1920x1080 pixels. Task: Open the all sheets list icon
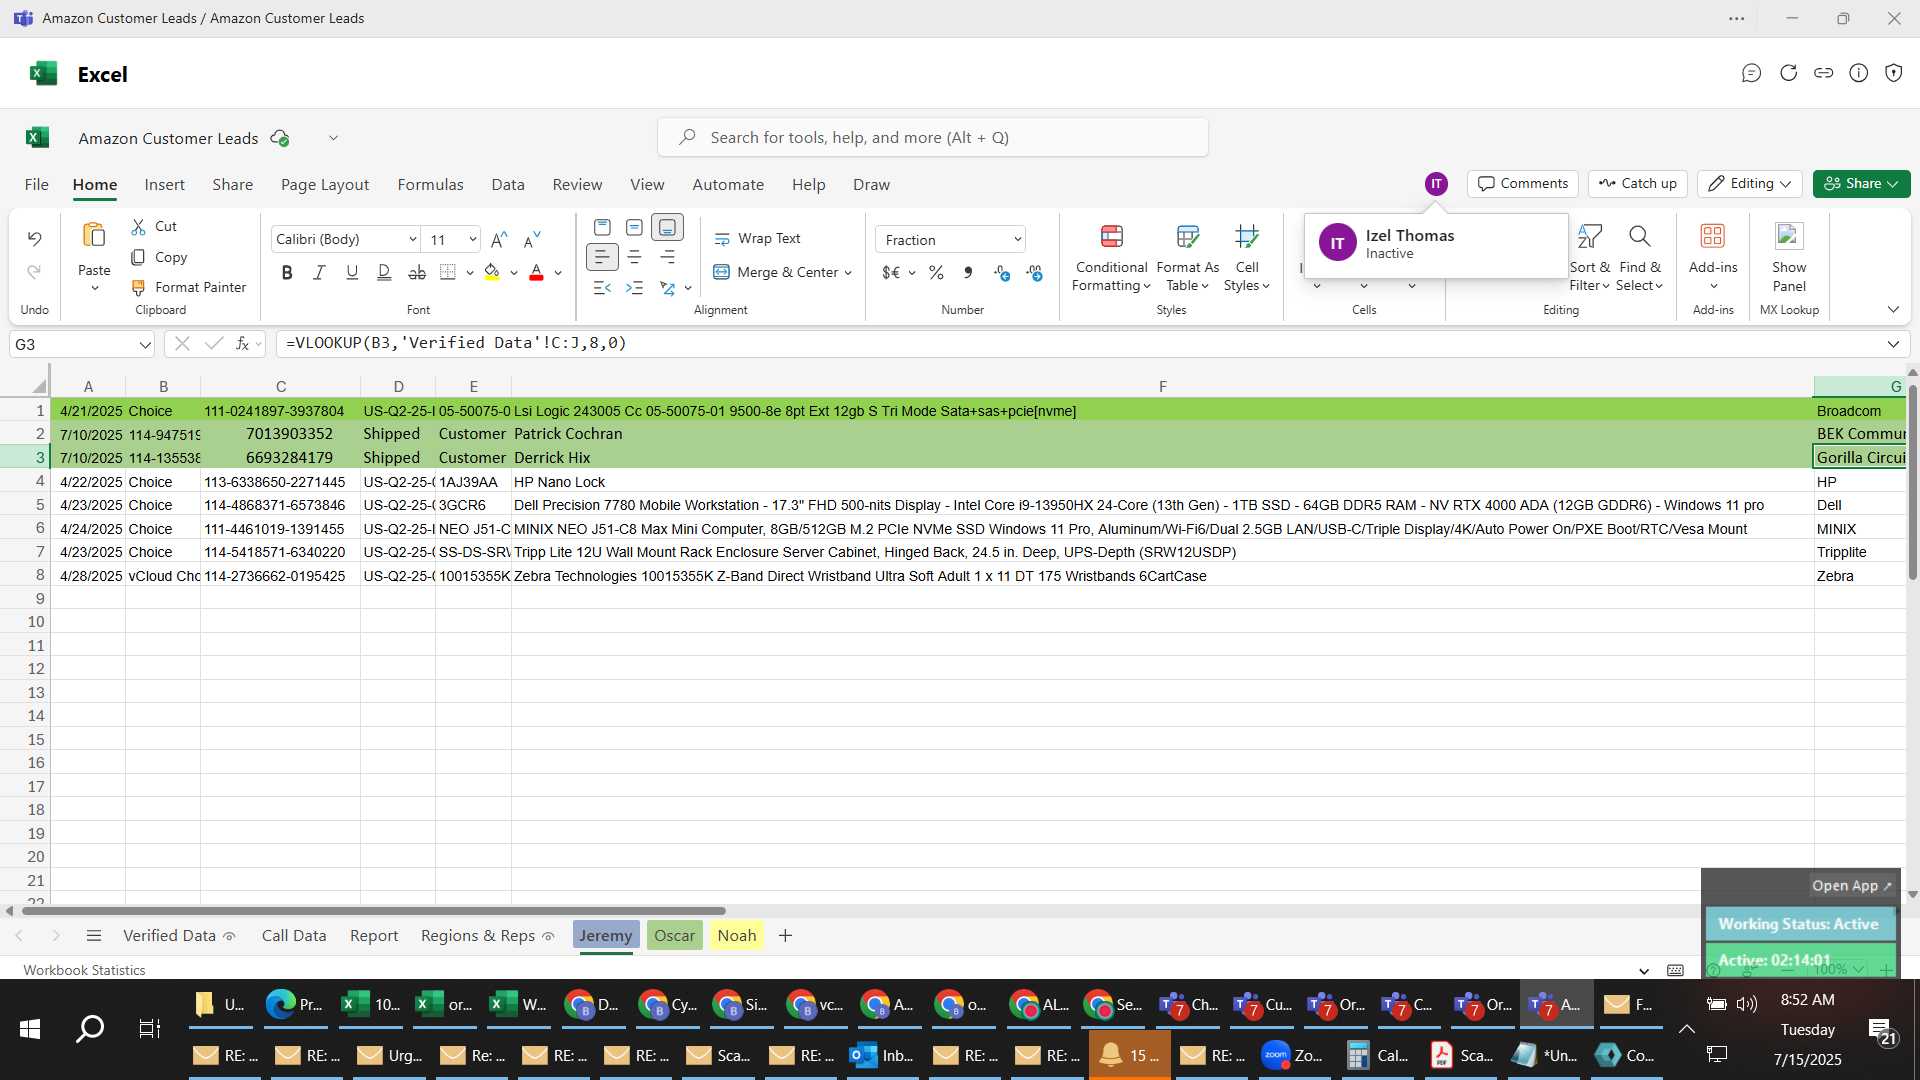click(94, 936)
